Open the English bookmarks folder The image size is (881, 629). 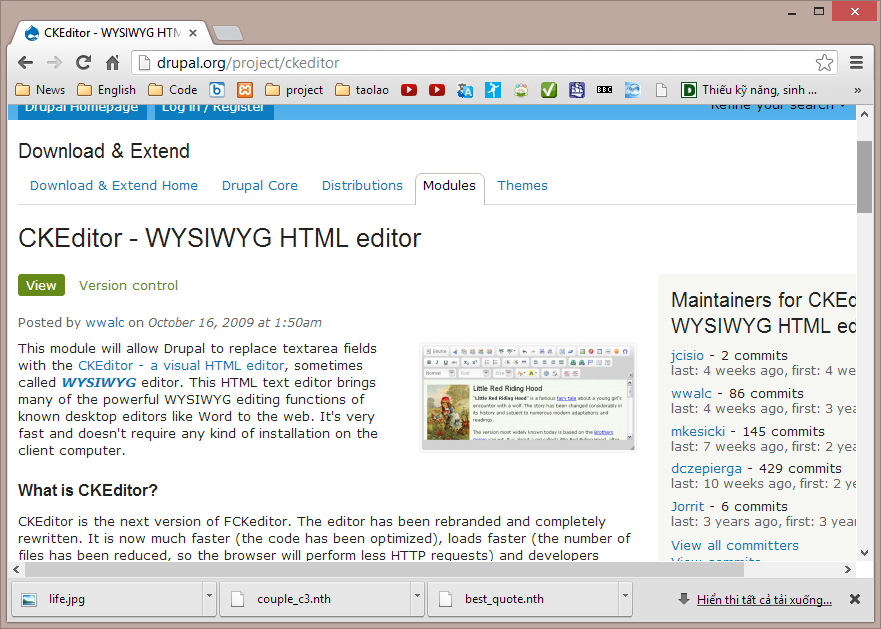click(x=107, y=90)
